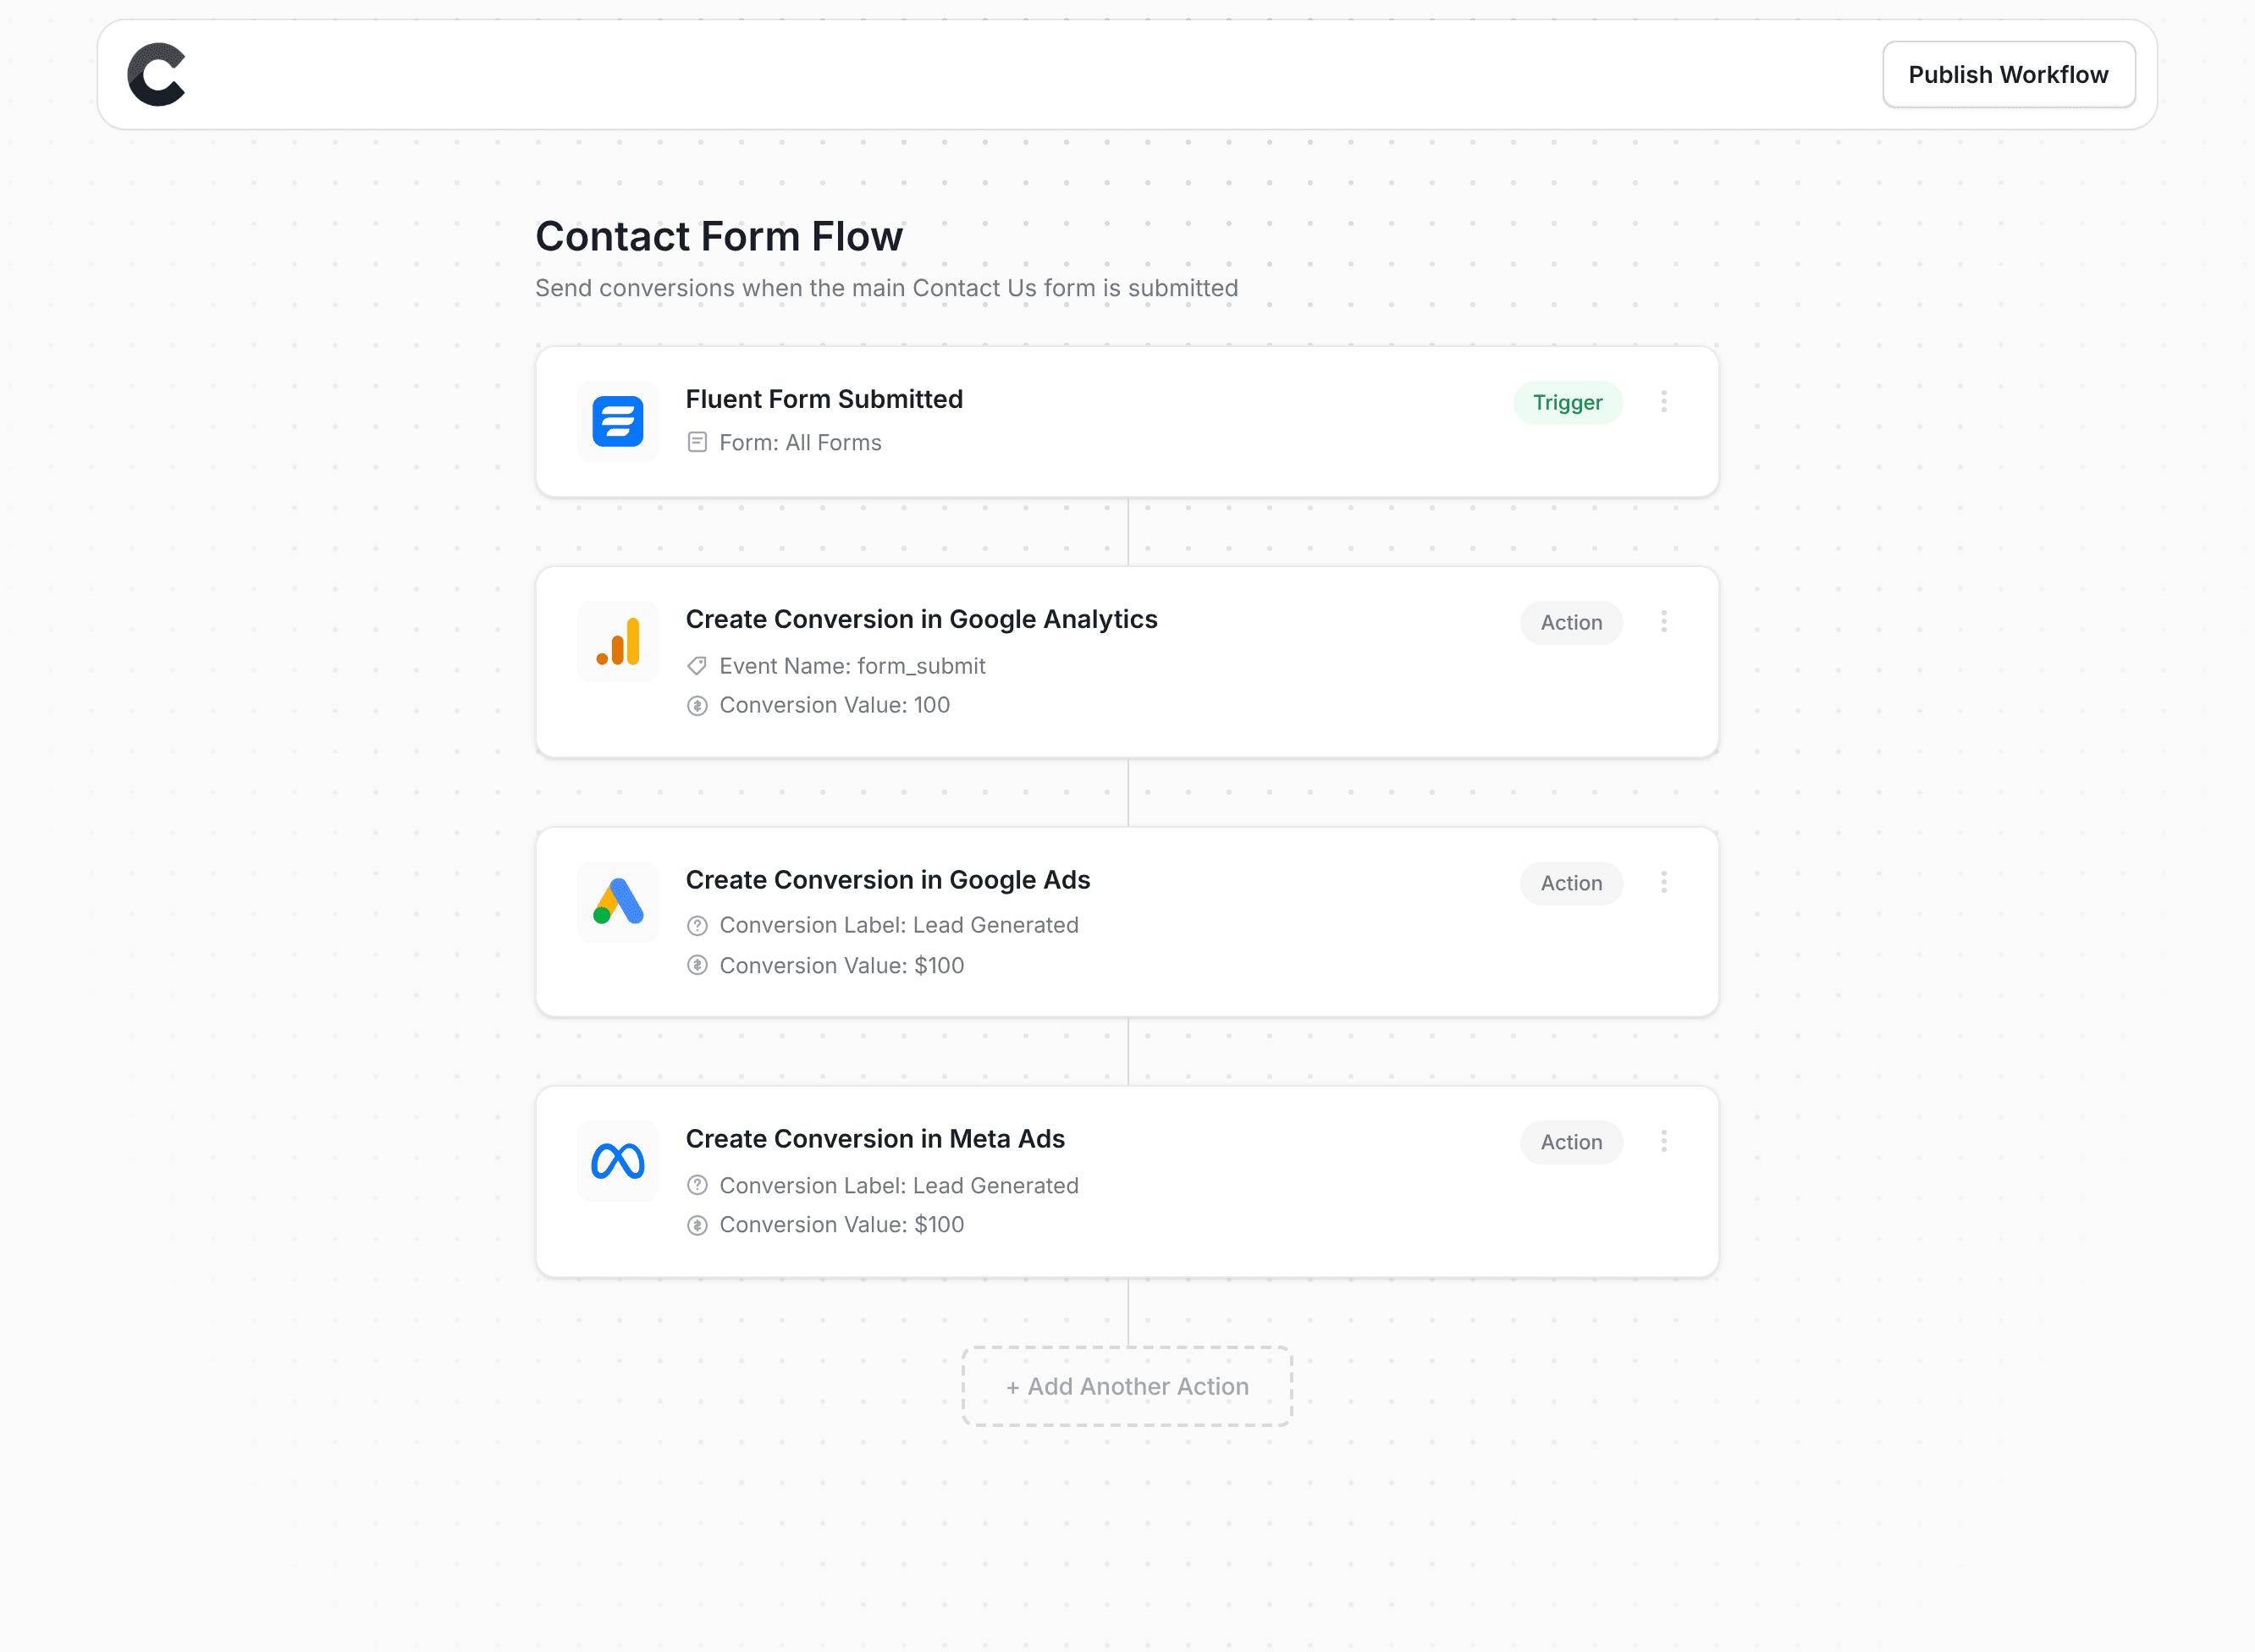The image size is (2255, 1652).
Task: Click the Contact Form Flow title
Action: point(718,236)
